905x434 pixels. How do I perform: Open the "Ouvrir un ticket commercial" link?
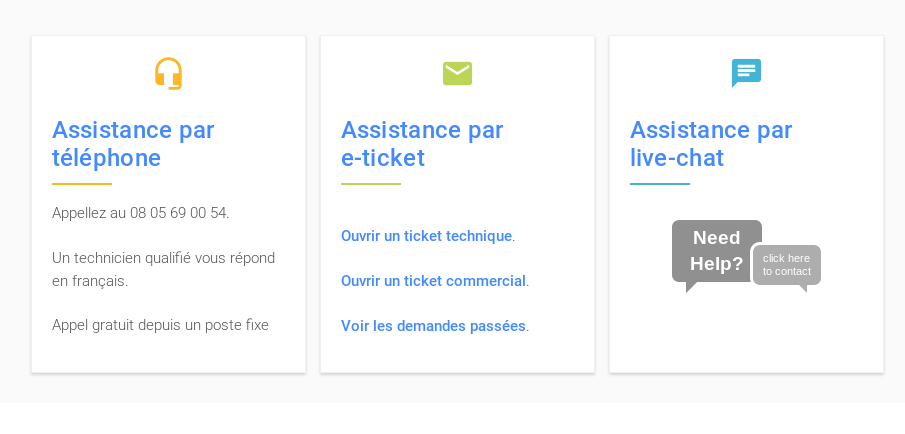[x=433, y=281]
